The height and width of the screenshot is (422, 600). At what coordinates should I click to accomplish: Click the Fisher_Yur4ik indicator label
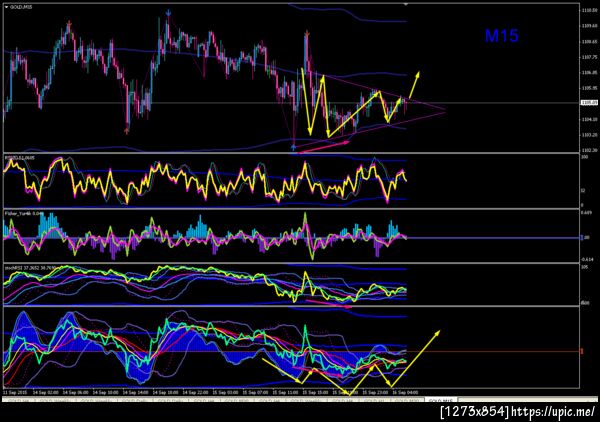[x=24, y=213]
